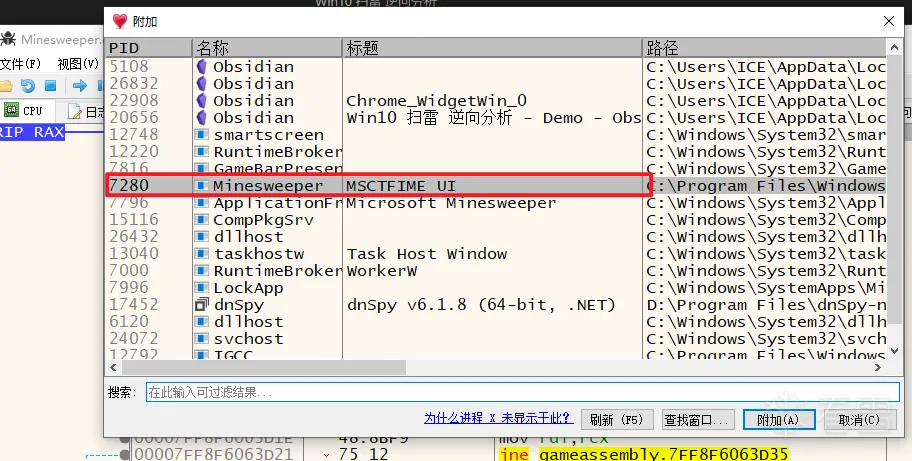Click the Restart icon in x64dbg toolbar

click(27, 86)
